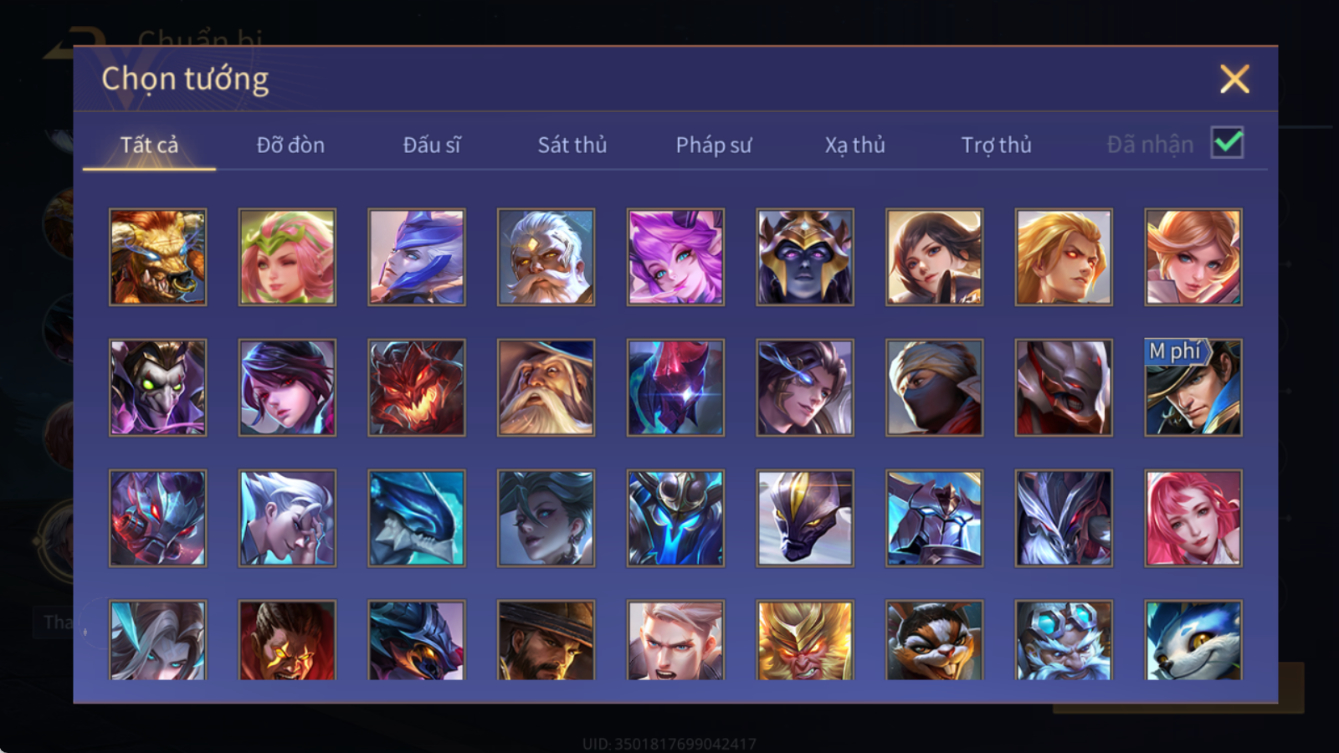Select the hero marked 'M phí'
This screenshot has height=753, width=1339.
[1193, 388]
